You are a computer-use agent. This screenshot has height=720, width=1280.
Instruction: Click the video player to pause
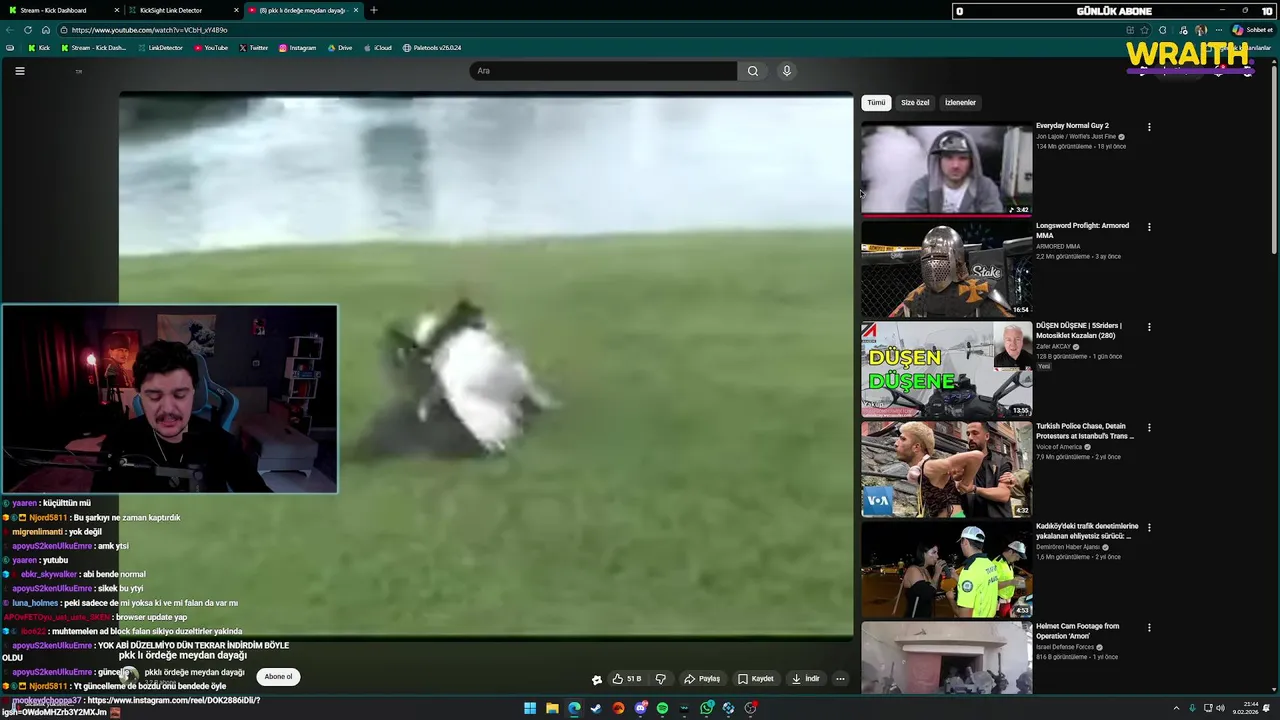[x=486, y=365]
